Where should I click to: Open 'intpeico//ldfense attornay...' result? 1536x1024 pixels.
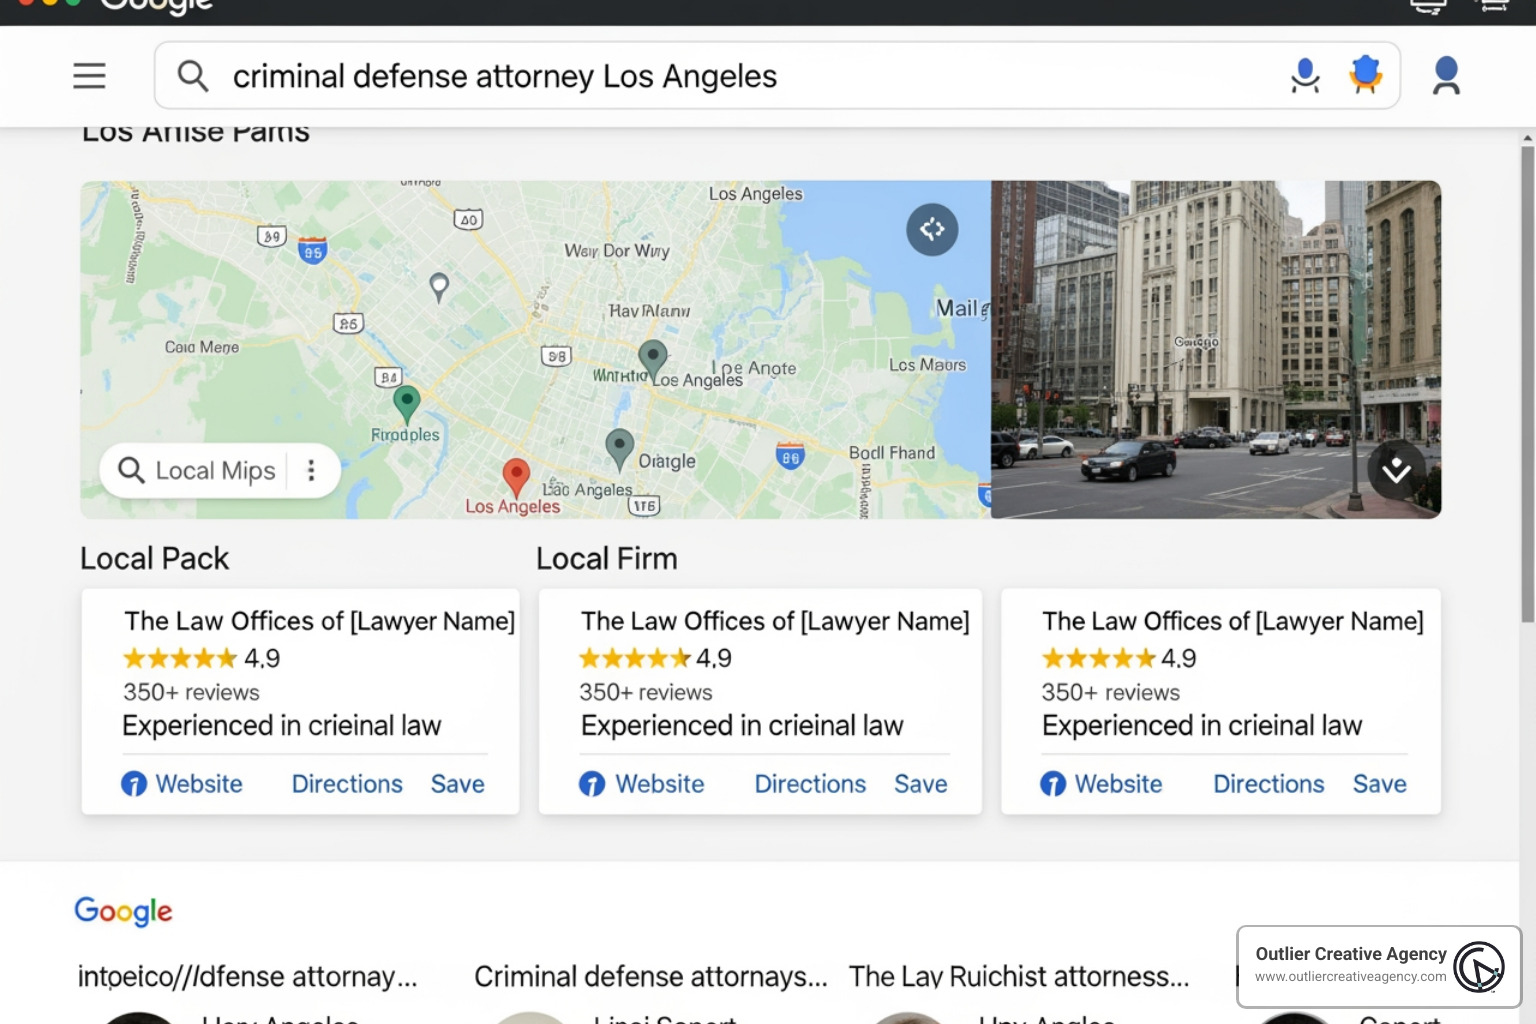pos(247,976)
